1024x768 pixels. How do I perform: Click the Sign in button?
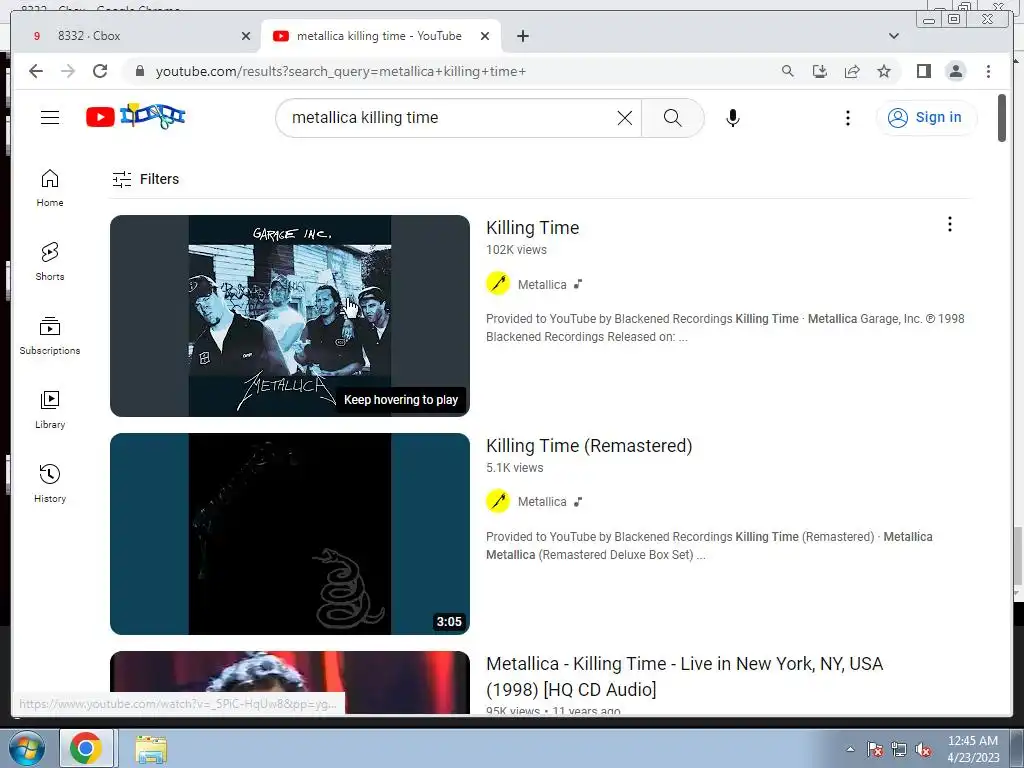pos(925,118)
